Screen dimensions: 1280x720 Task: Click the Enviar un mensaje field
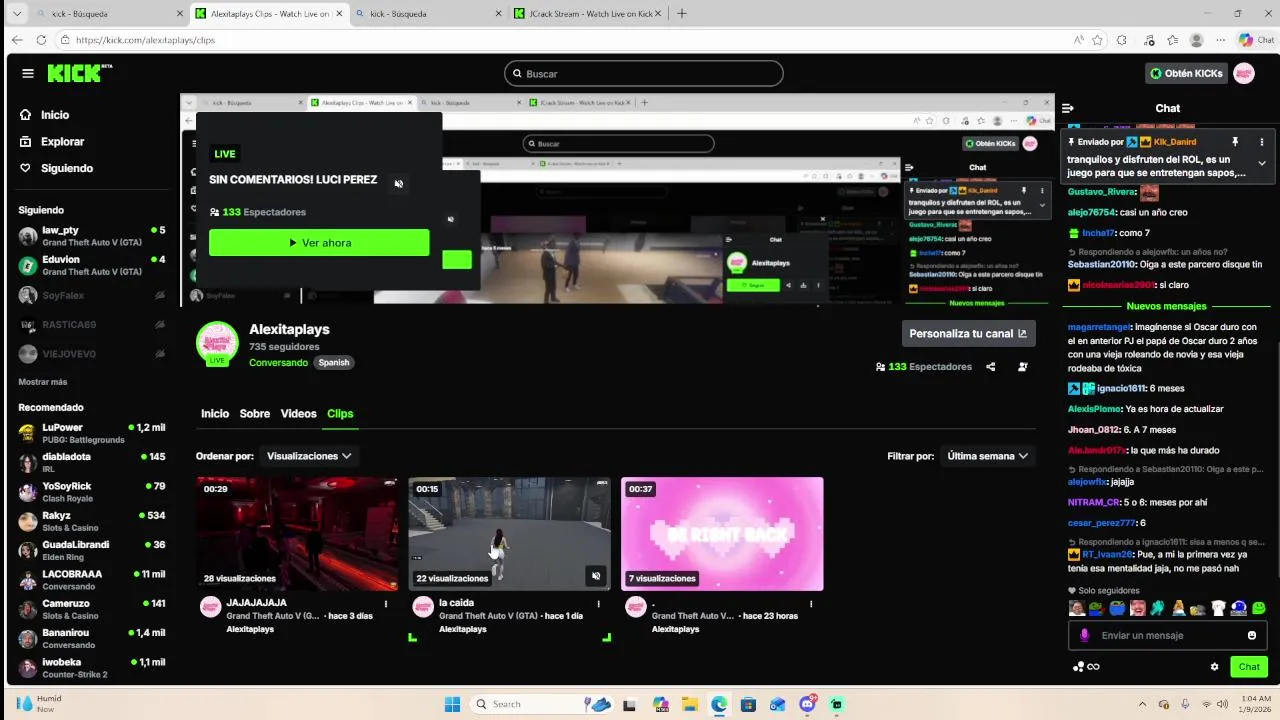pyautogui.click(x=1166, y=635)
